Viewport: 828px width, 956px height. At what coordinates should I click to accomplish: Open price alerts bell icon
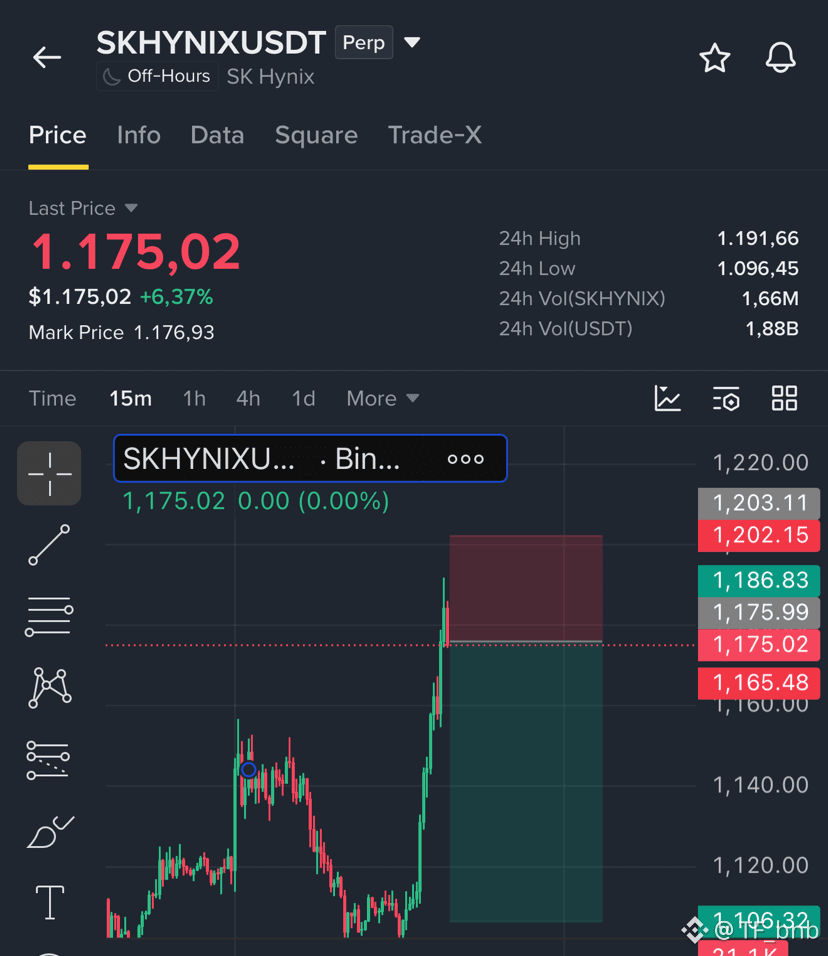point(780,58)
